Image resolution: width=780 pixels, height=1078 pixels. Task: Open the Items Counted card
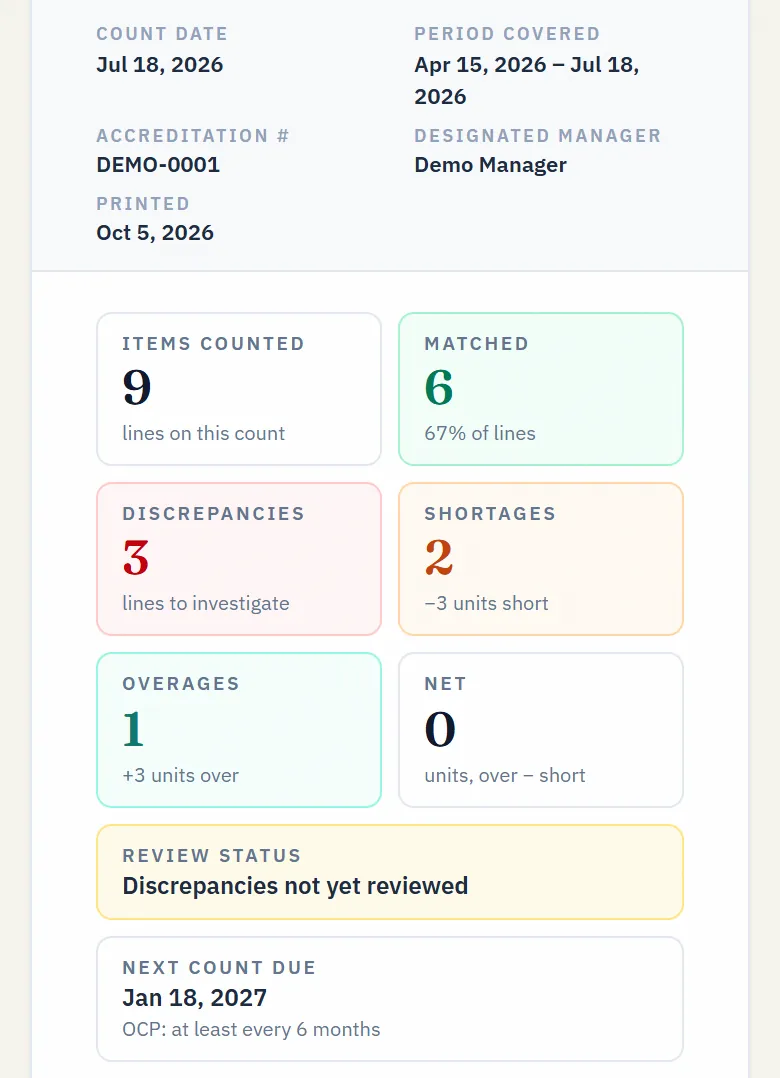238,389
